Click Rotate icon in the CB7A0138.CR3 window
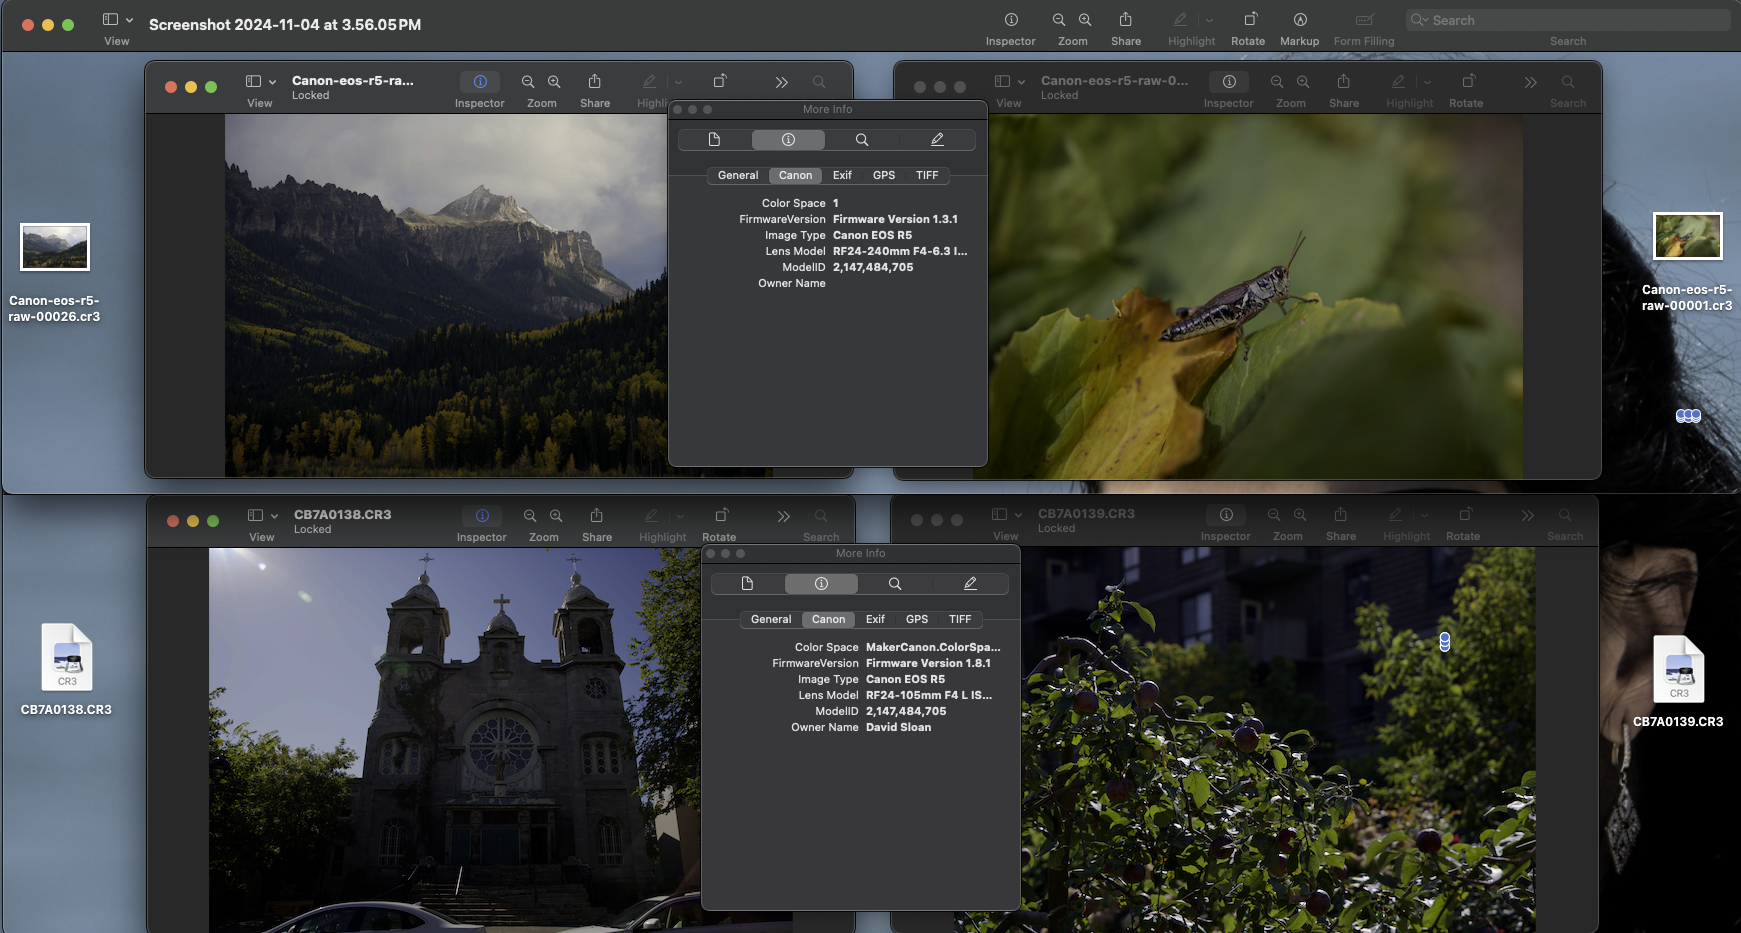This screenshot has width=1741, height=933. 721,515
